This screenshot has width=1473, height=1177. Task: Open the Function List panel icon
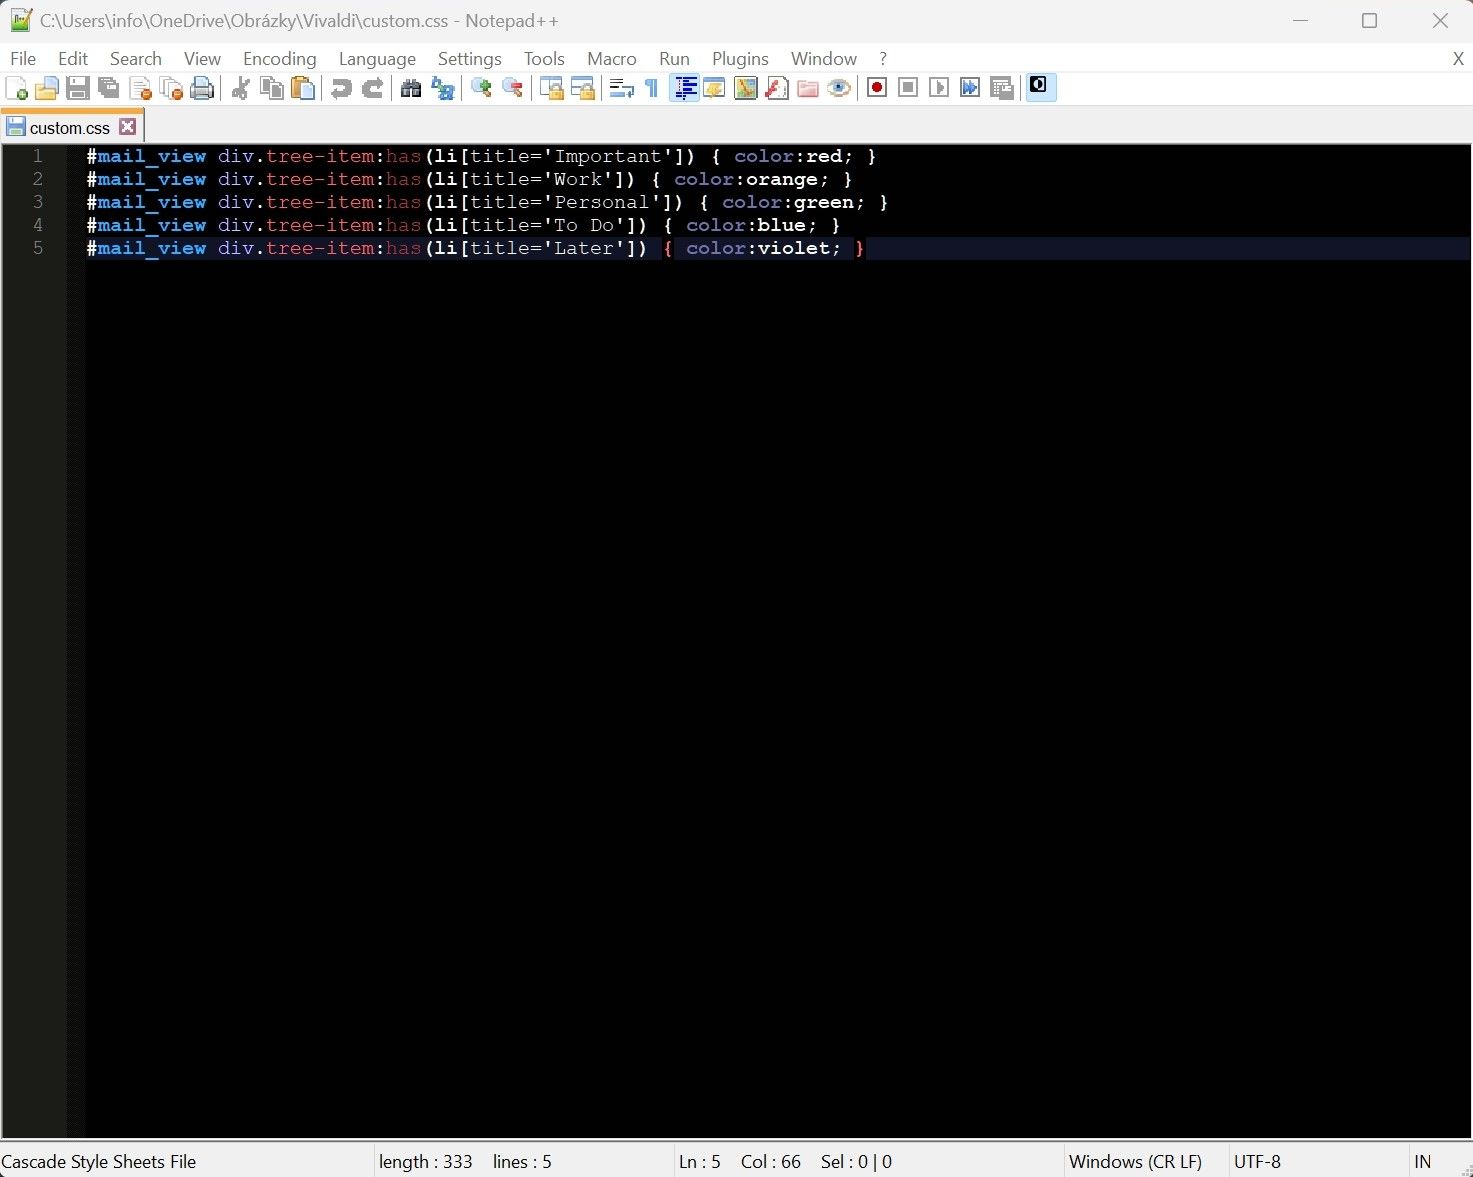pos(777,88)
